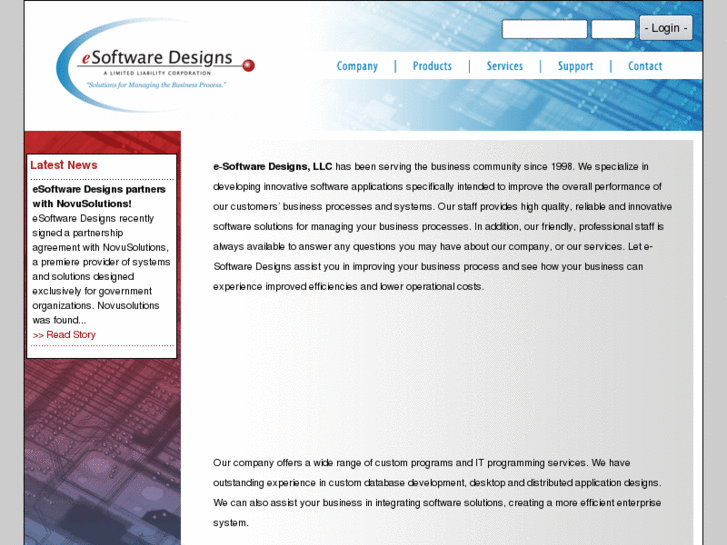This screenshot has height=545, width=727.
Task: Focus the username input field
Action: click(544, 29)
